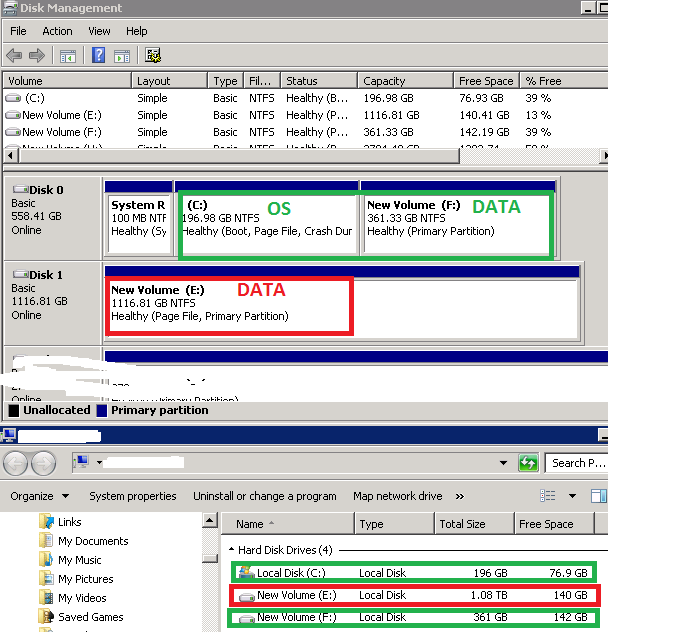Click the Links folder icon
The width and height of the screenshot is (691, 632).
tap(46, 521)
